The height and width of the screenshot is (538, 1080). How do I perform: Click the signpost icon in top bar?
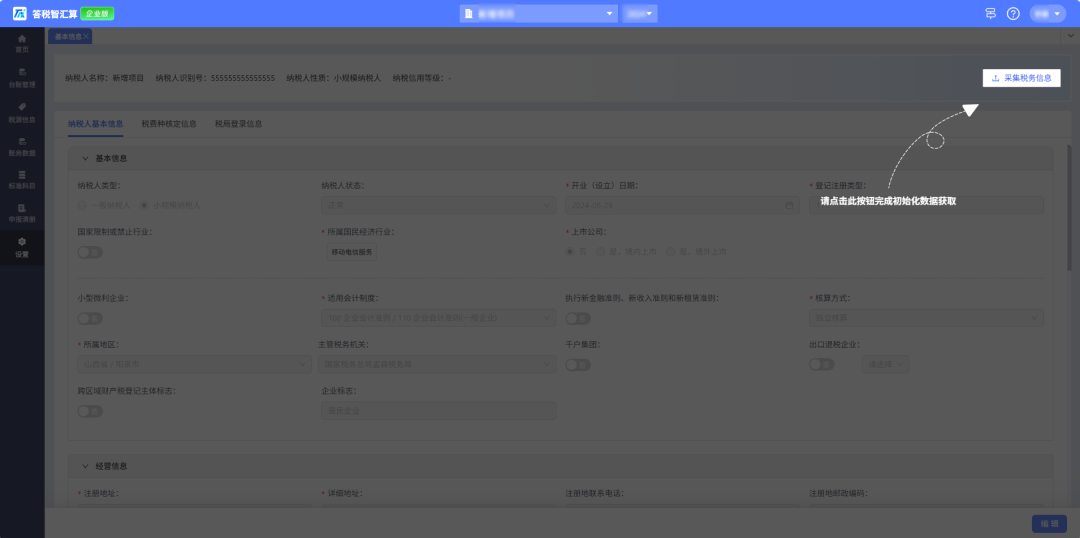tap(991, 14)
